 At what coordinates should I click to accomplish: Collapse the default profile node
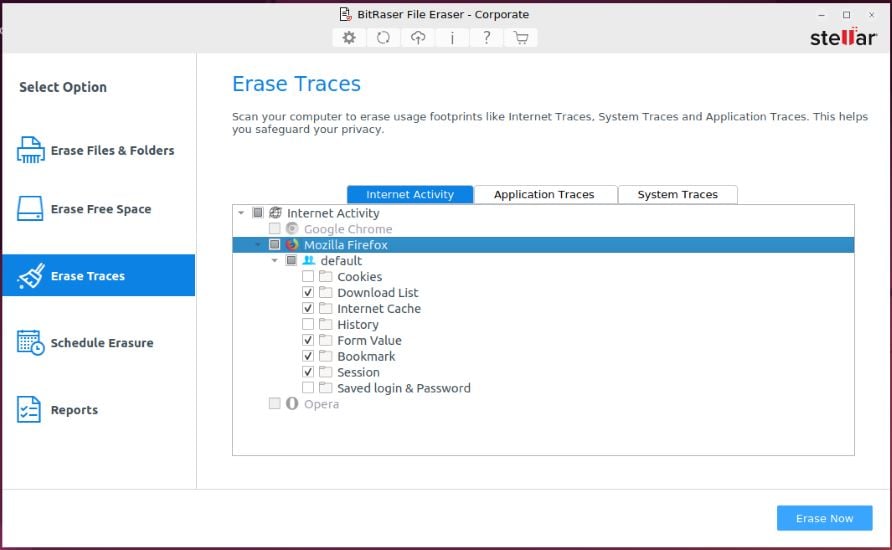click(275, 260)
